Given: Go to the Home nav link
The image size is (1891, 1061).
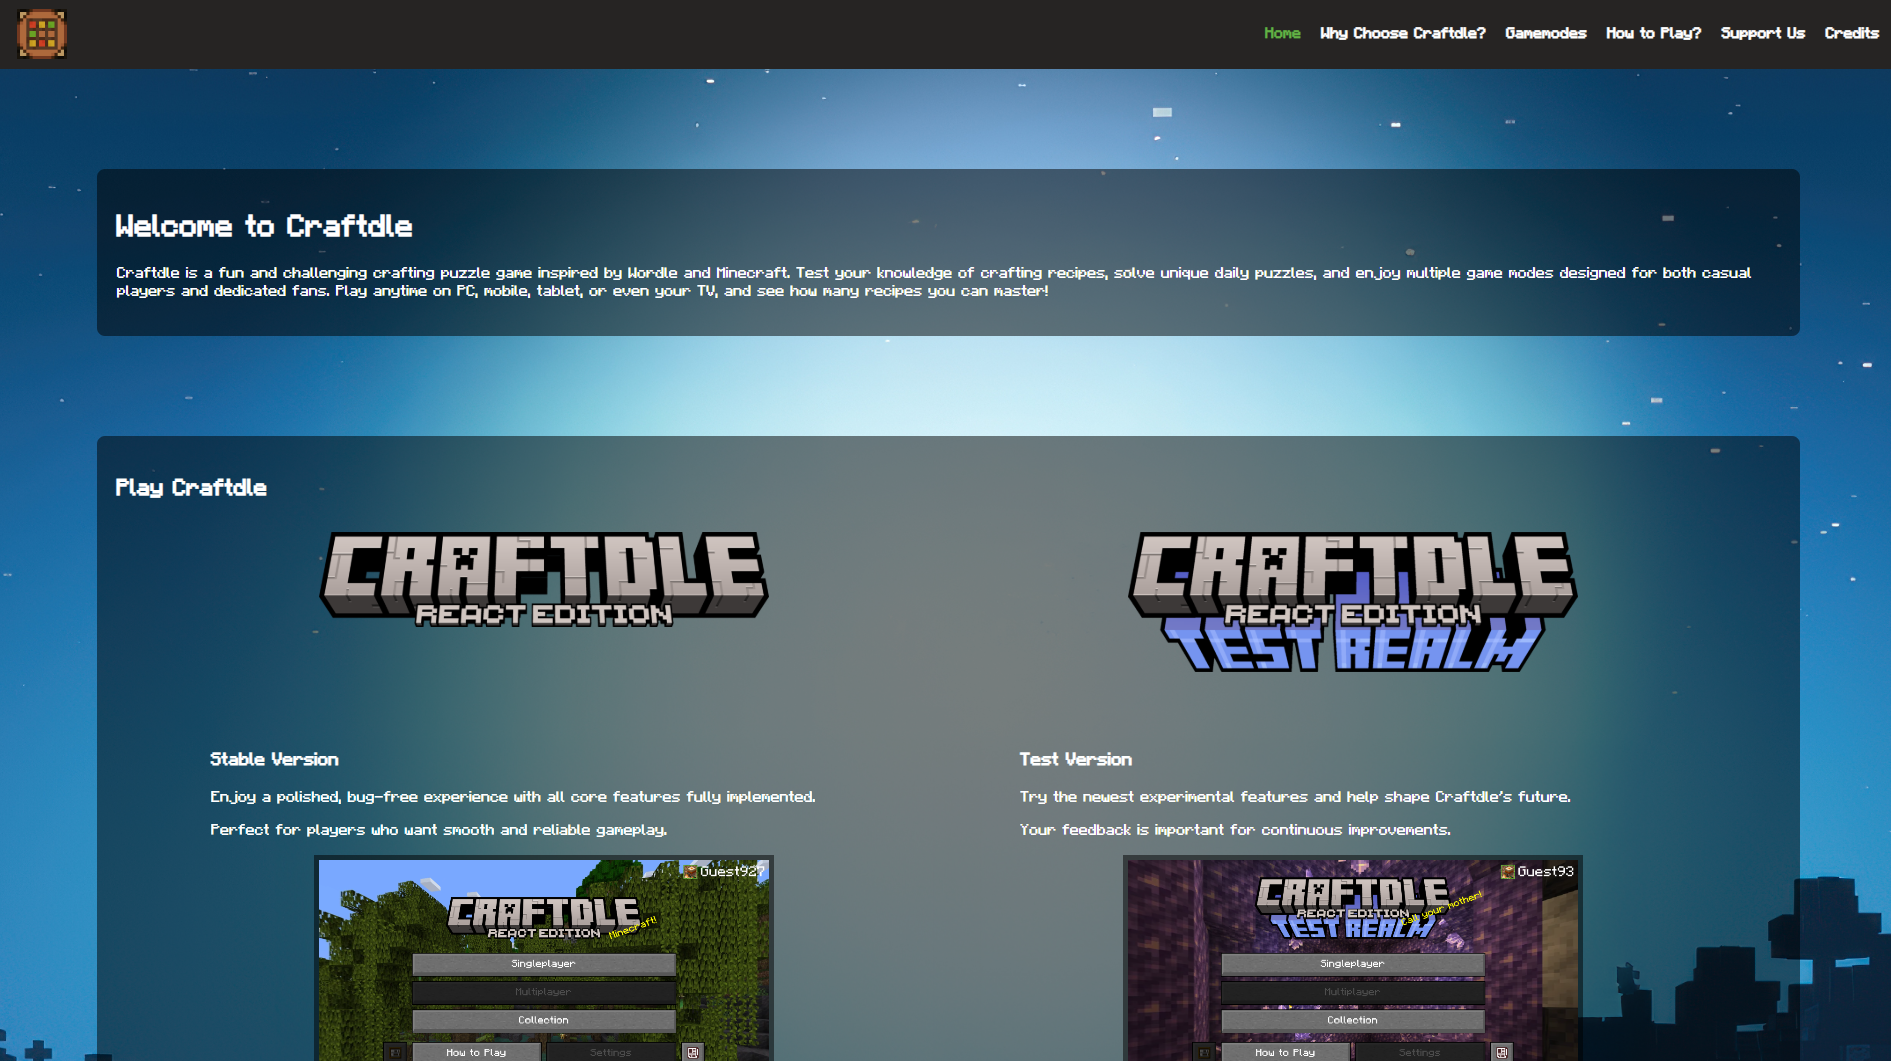Looking at the screenshot, I should [1282, 33].
